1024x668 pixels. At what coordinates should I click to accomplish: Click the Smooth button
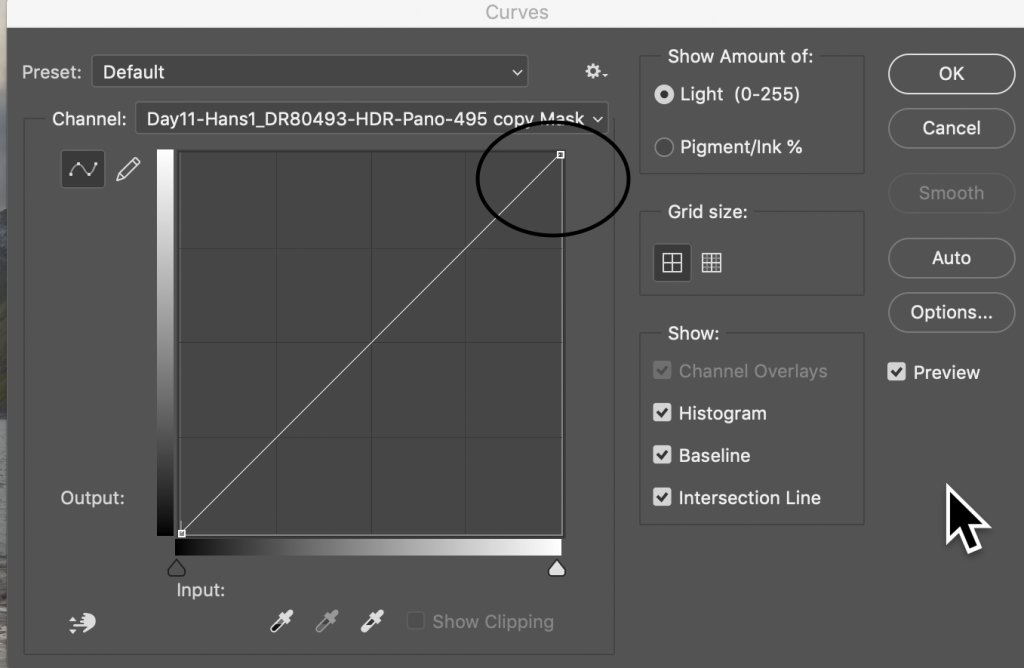coord(952,193)
